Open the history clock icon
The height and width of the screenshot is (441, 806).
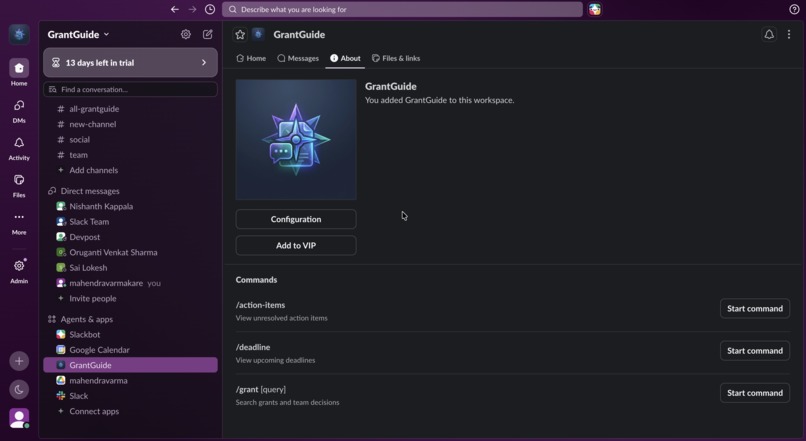210,9
